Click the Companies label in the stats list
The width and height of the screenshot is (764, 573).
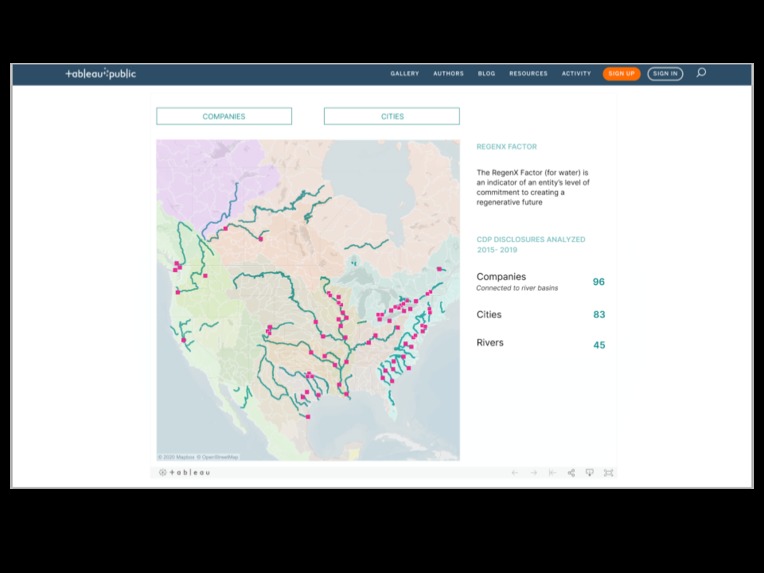click(x=501, y=277)
